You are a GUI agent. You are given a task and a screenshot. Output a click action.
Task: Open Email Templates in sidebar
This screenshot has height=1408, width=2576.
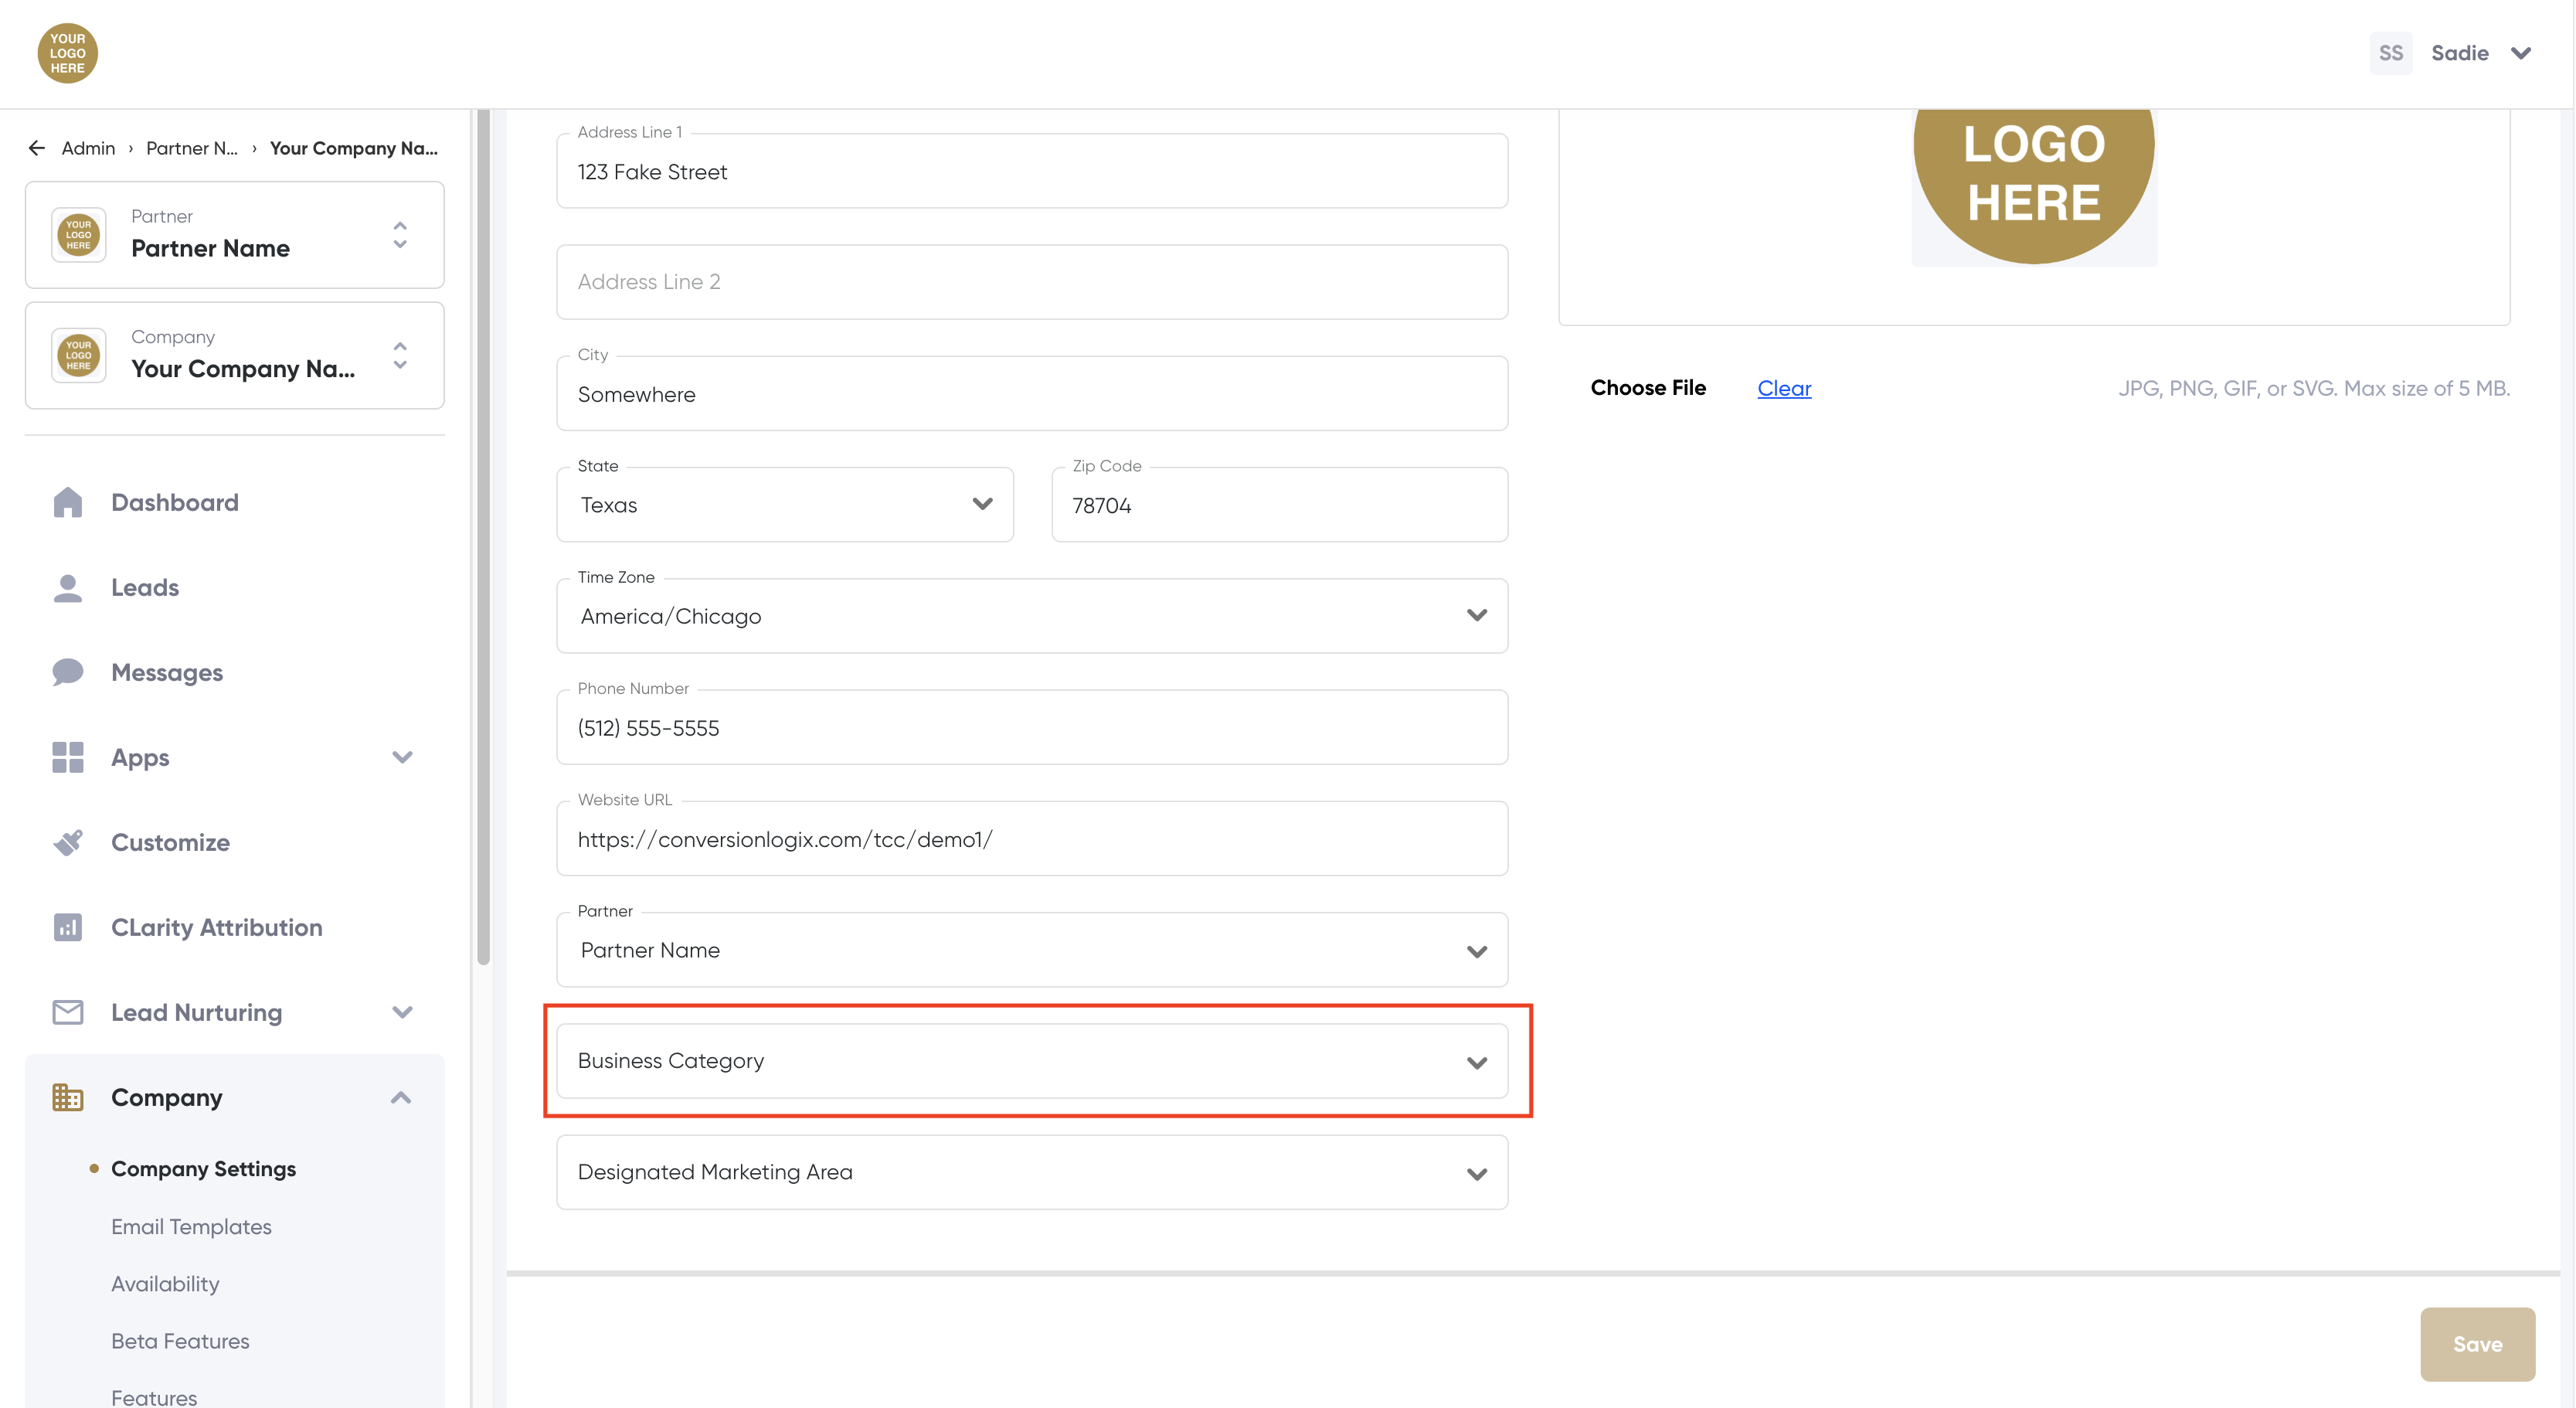[191, 1226]
